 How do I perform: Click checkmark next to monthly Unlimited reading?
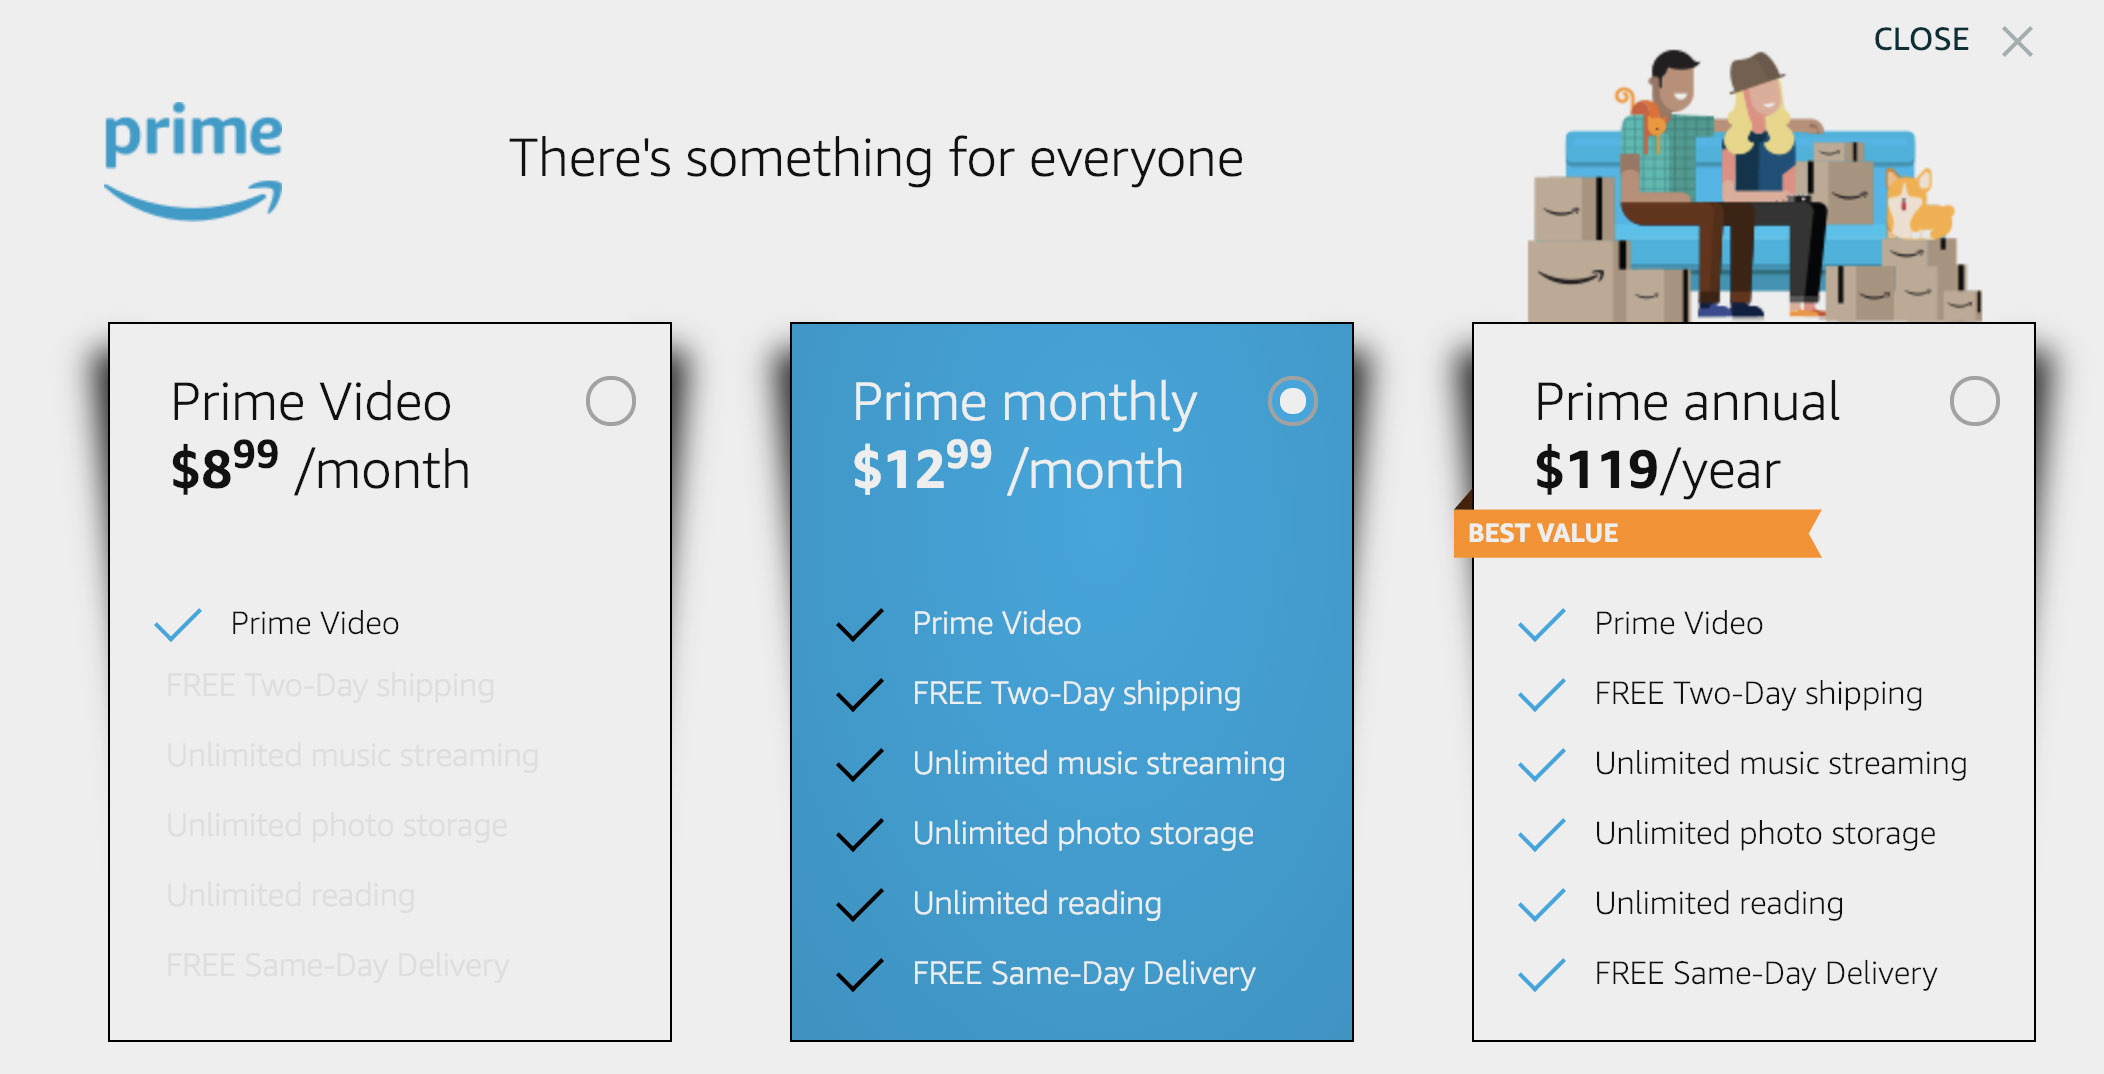pos(860,904)
